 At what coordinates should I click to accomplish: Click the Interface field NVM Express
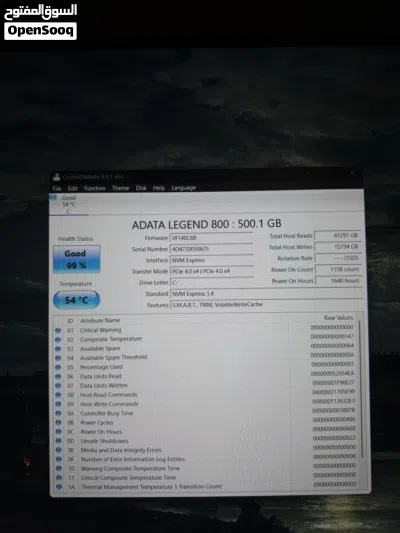click(211, 260)
